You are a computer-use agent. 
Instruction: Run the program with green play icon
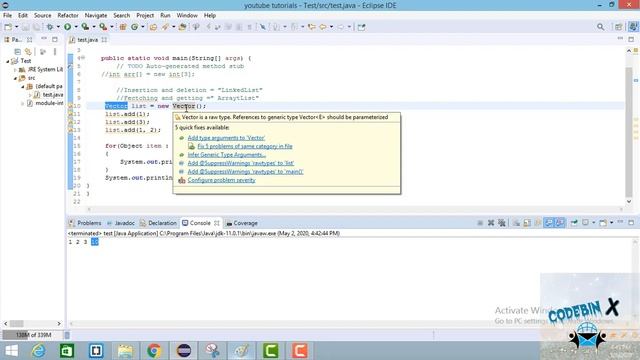[67, 27]
